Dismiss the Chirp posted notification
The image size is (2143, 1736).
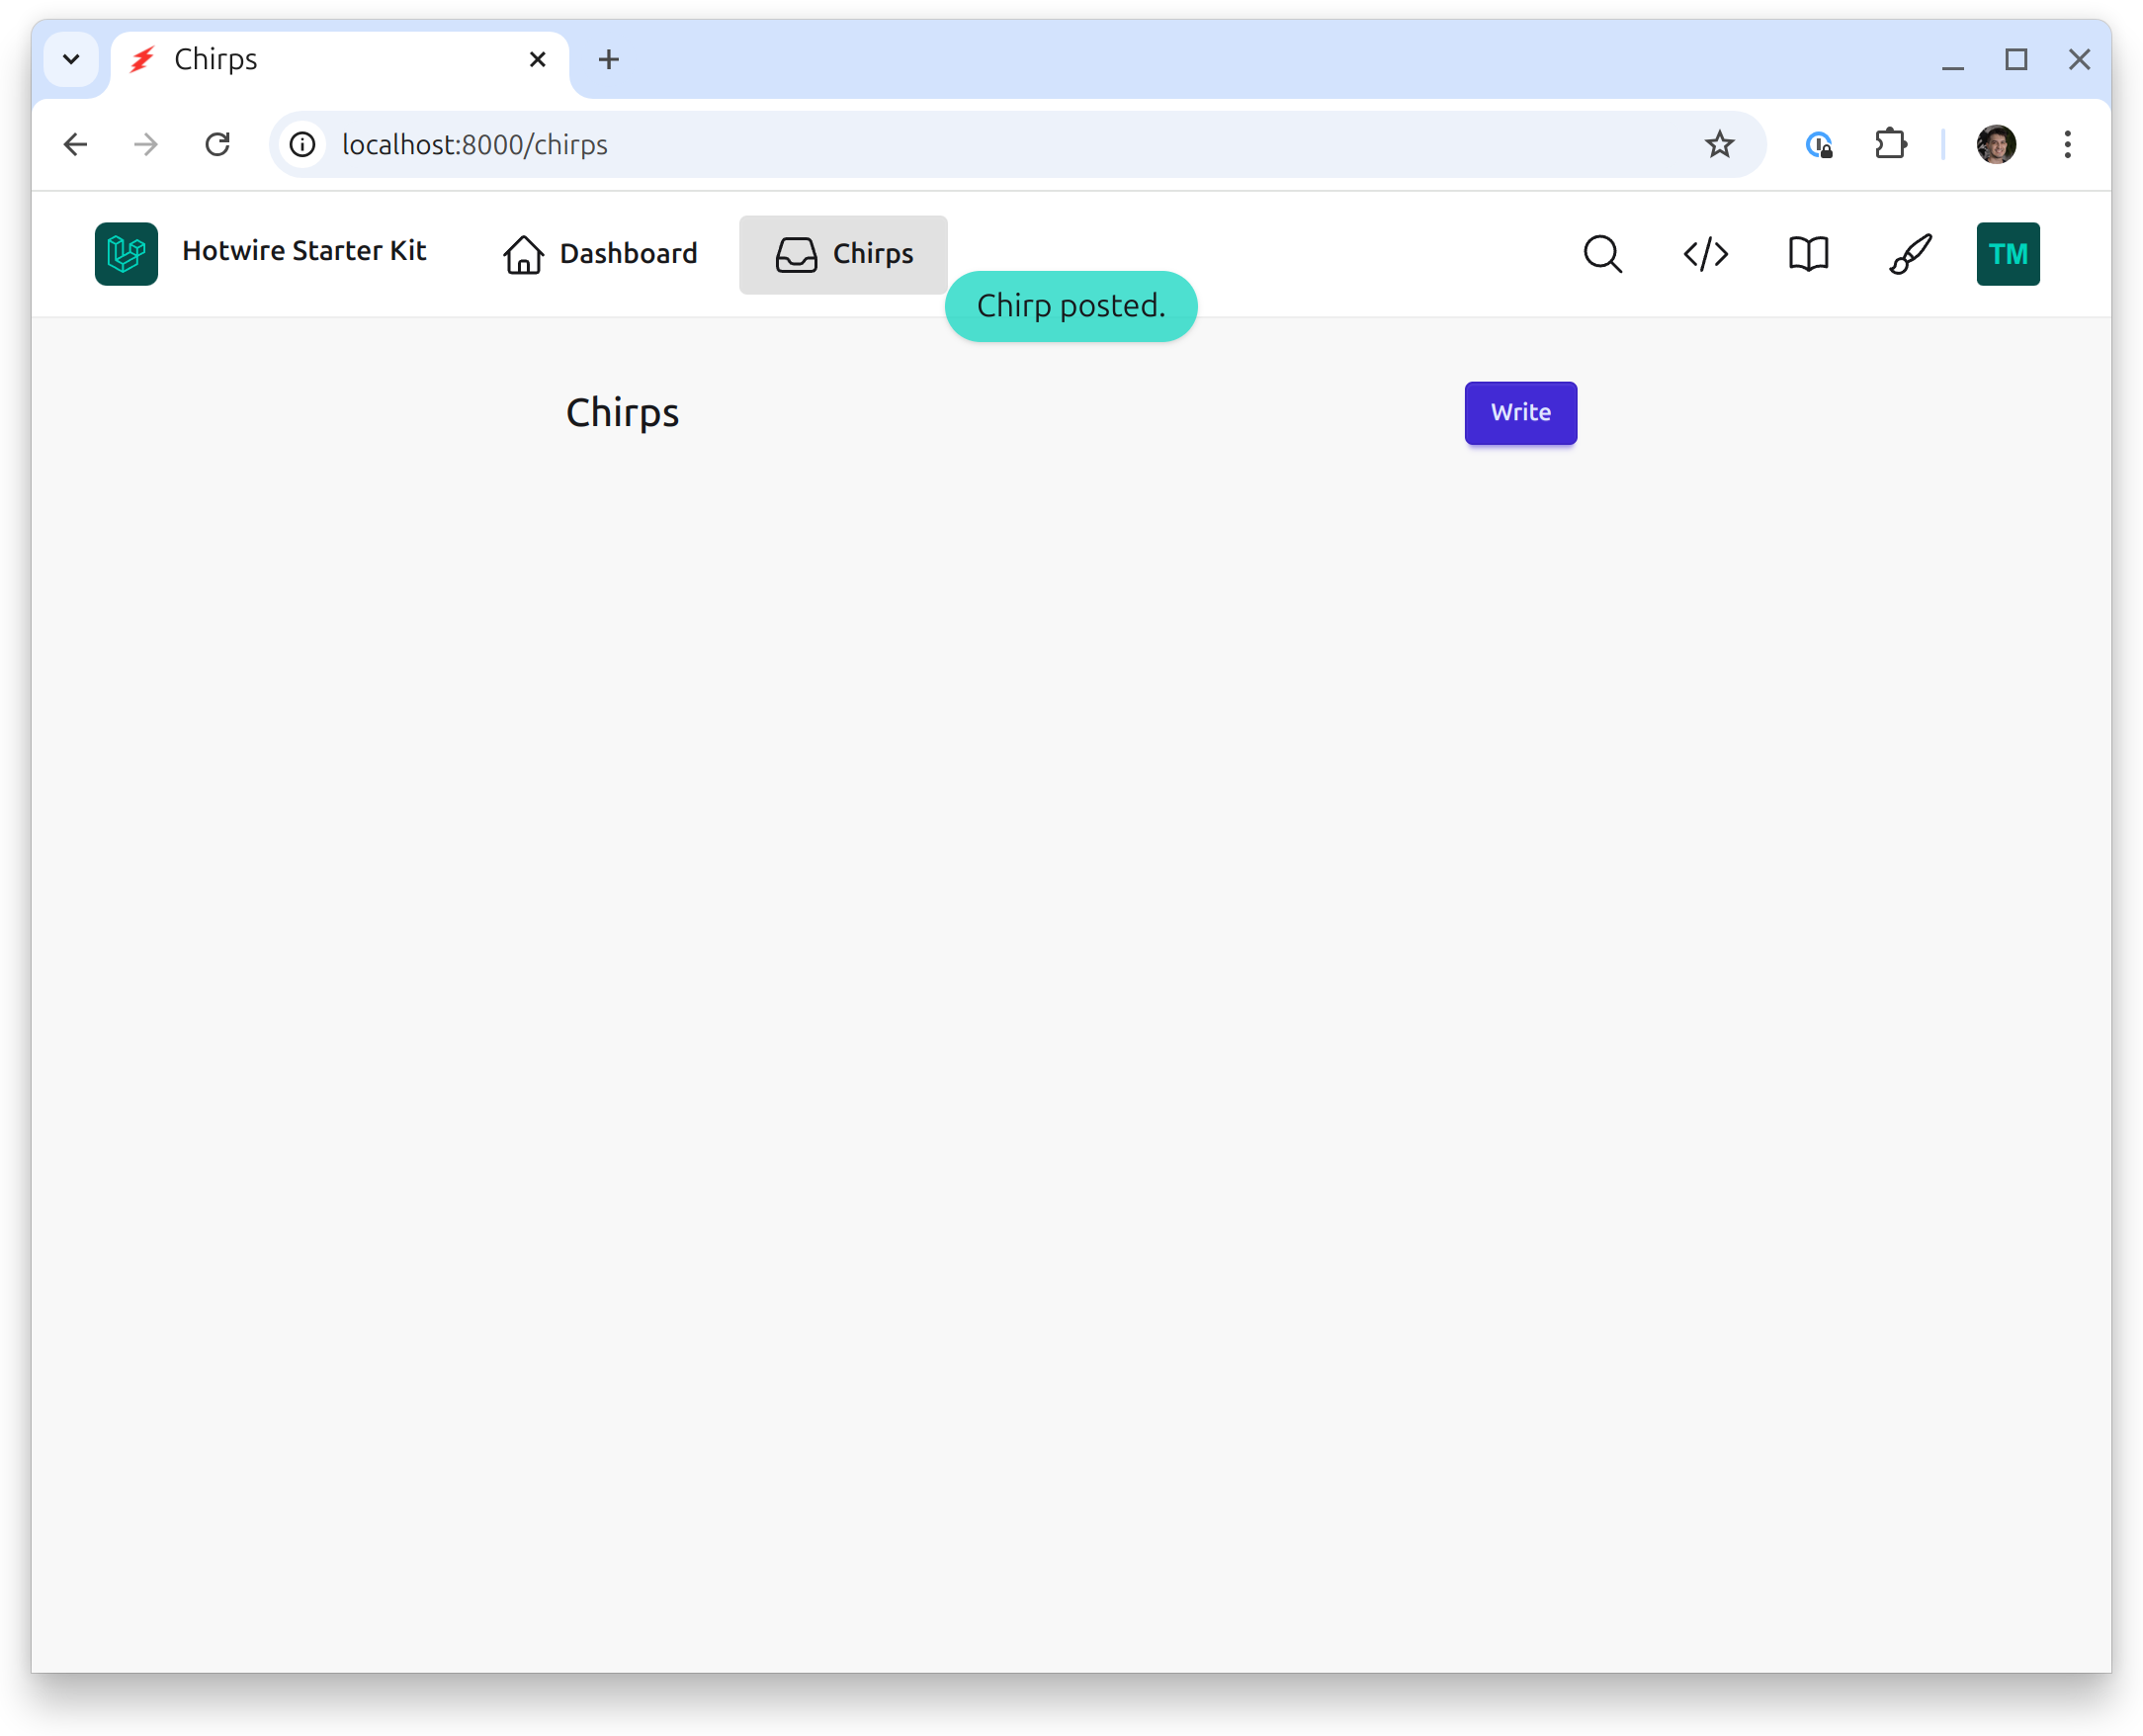tap(1070, 306)
